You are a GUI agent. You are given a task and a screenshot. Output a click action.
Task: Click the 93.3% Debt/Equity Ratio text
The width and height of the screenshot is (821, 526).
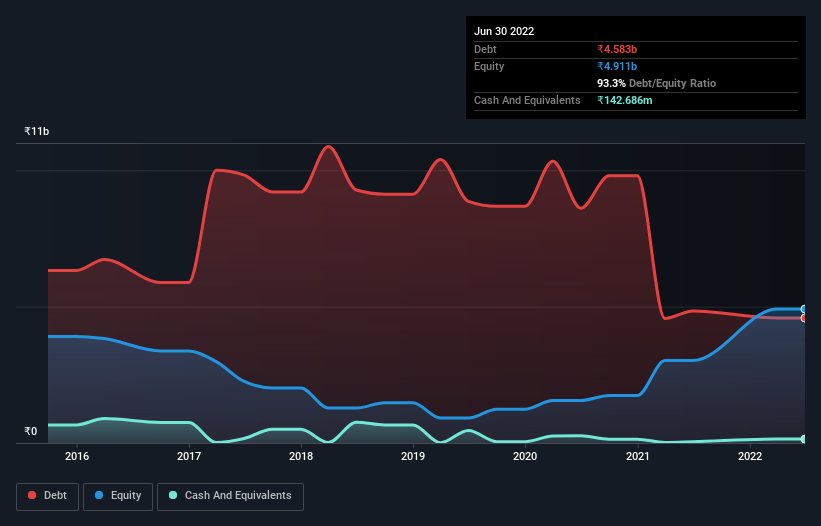(x=656, y=83)
